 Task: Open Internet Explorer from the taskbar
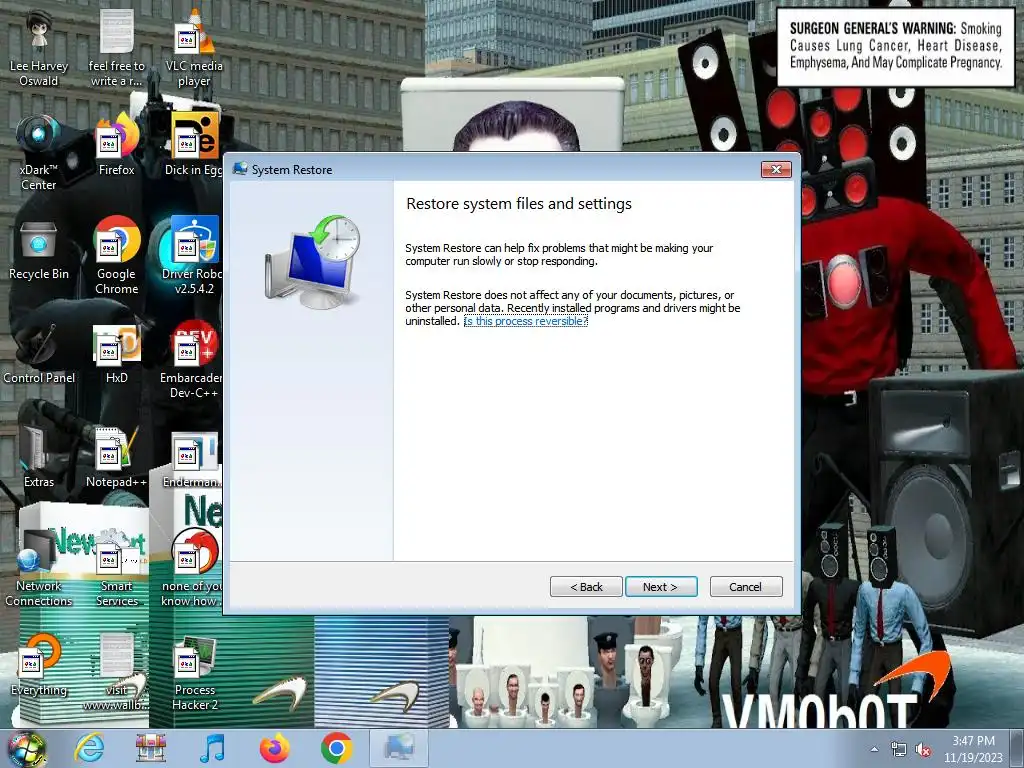pyautogui.click(x=89, y=748)
